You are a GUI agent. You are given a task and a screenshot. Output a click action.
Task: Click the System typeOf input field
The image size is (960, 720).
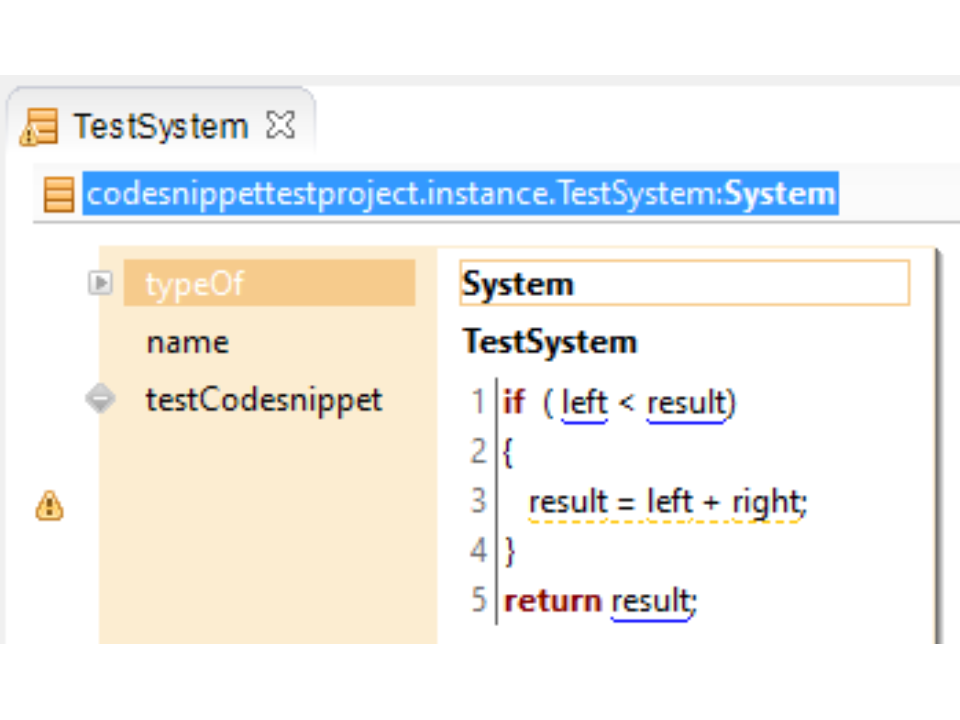click(x=684, y=284)
